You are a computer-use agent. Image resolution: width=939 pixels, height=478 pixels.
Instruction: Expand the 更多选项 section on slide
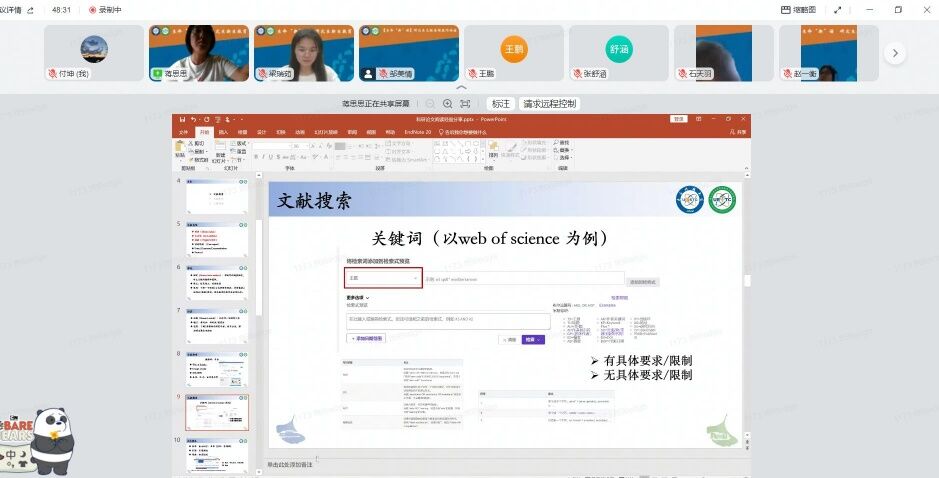pos(358,298)
